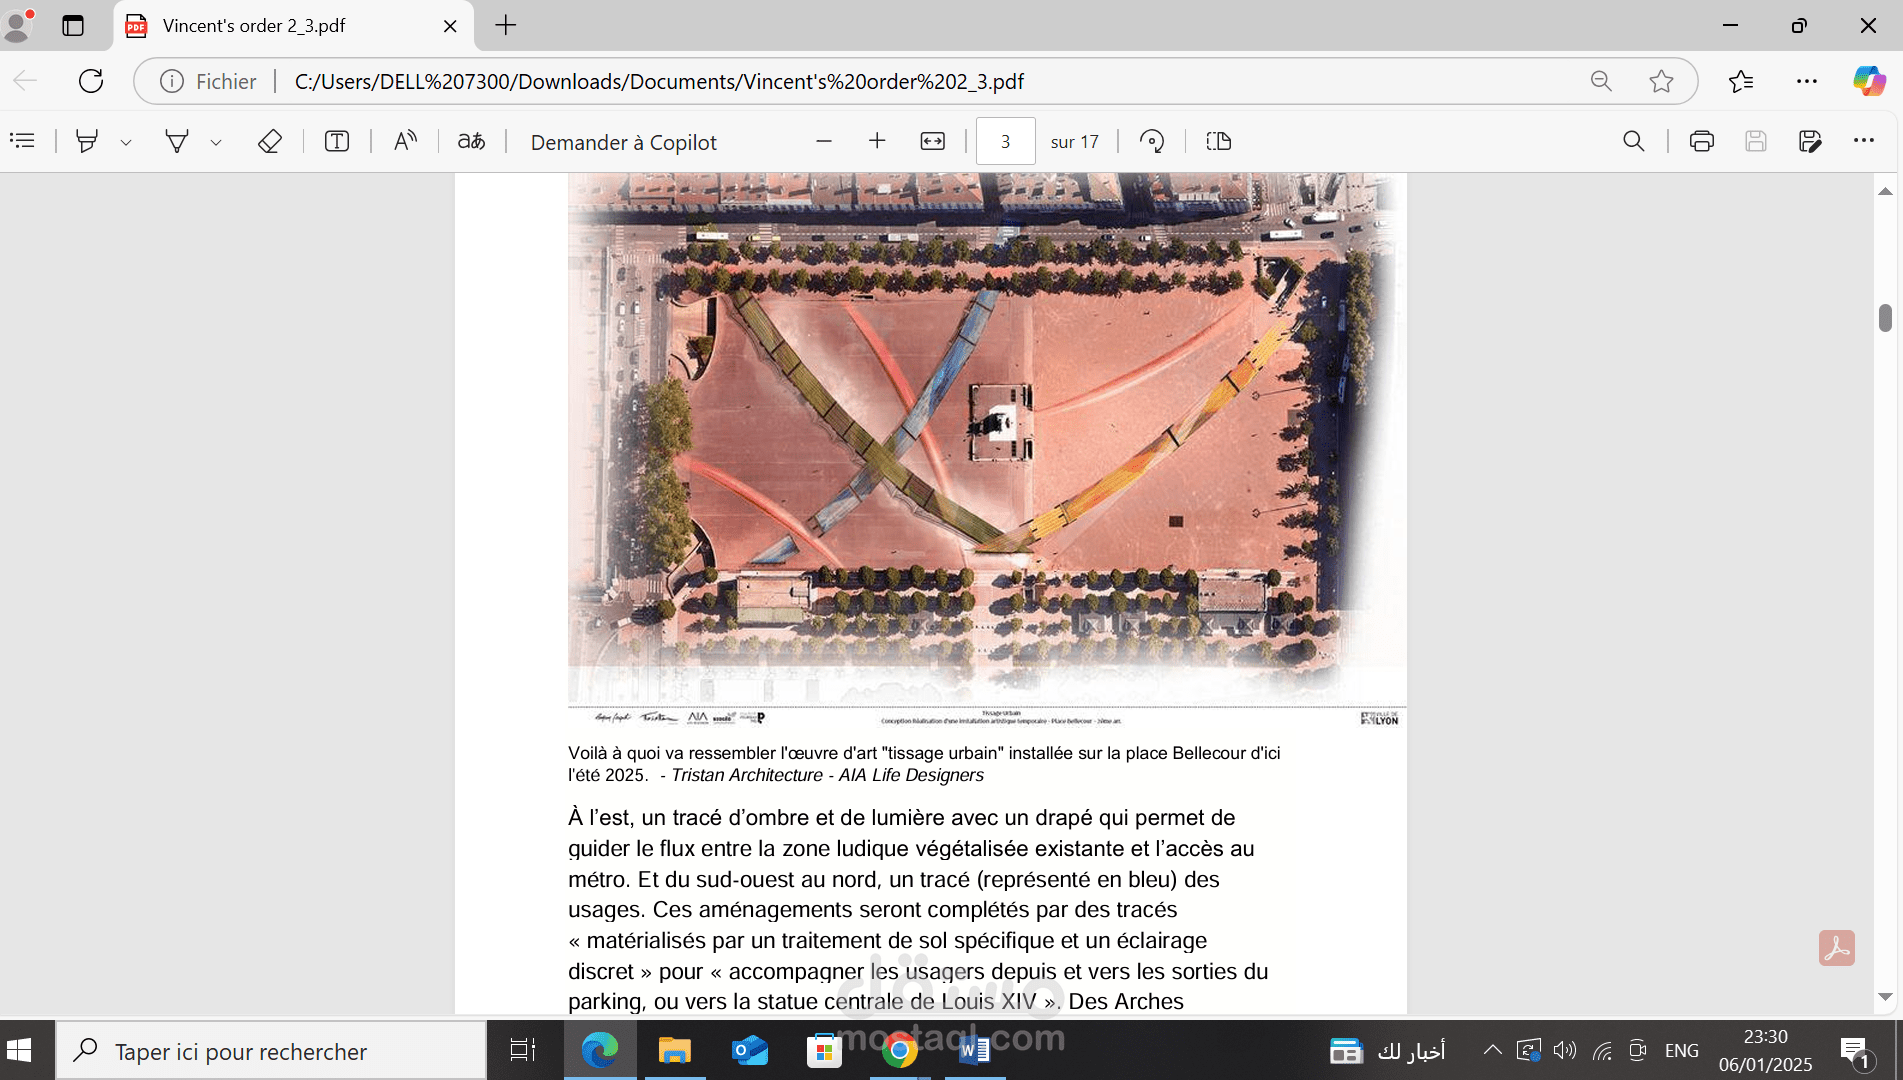Image resolution: width=1903 pixels, height=1080 pixels.
Task: Select the Draw pen tool
Action: (x=177, y=141)
